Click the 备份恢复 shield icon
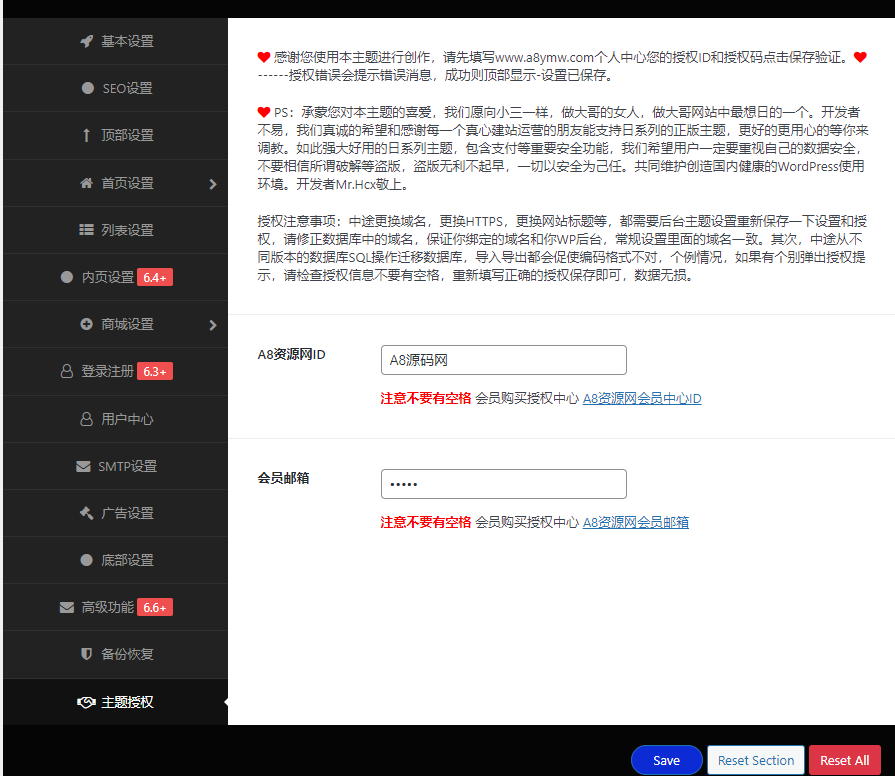This screenshot has height=776, width=895. click(87, 654)
